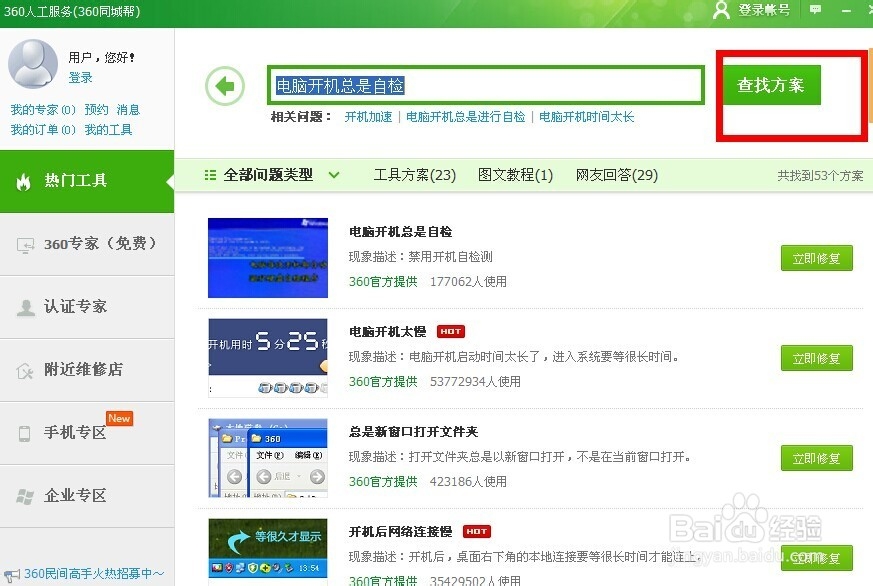873x586 pixels.
Task: Click the folder window thumbnail for 总是新窗口打开文件夹
Action: coord(268,458)
